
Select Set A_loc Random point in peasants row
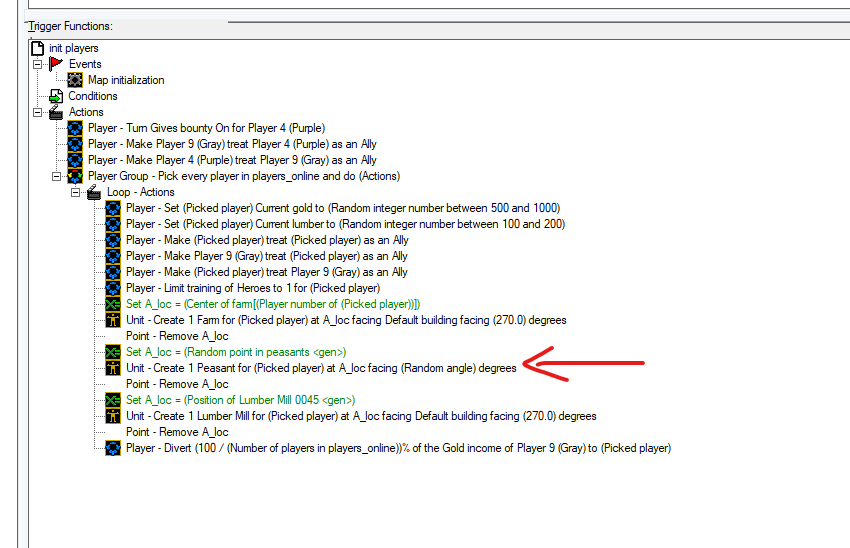click(236, 352)
